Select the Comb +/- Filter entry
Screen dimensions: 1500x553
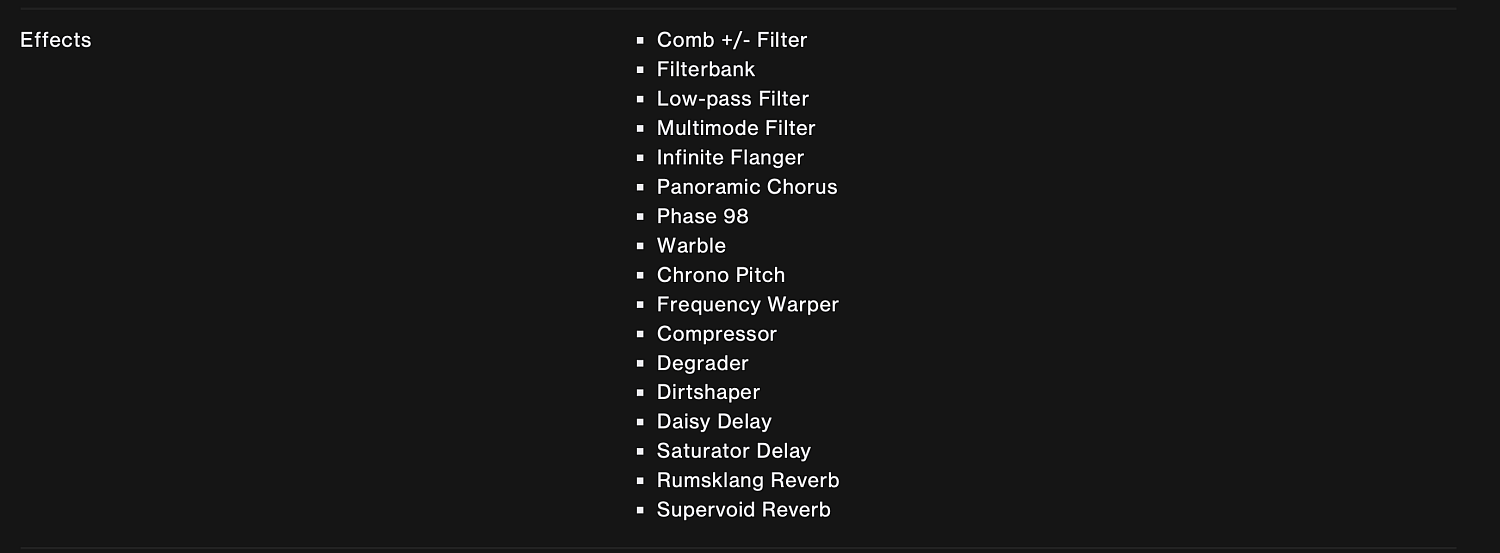coord(732,40)
